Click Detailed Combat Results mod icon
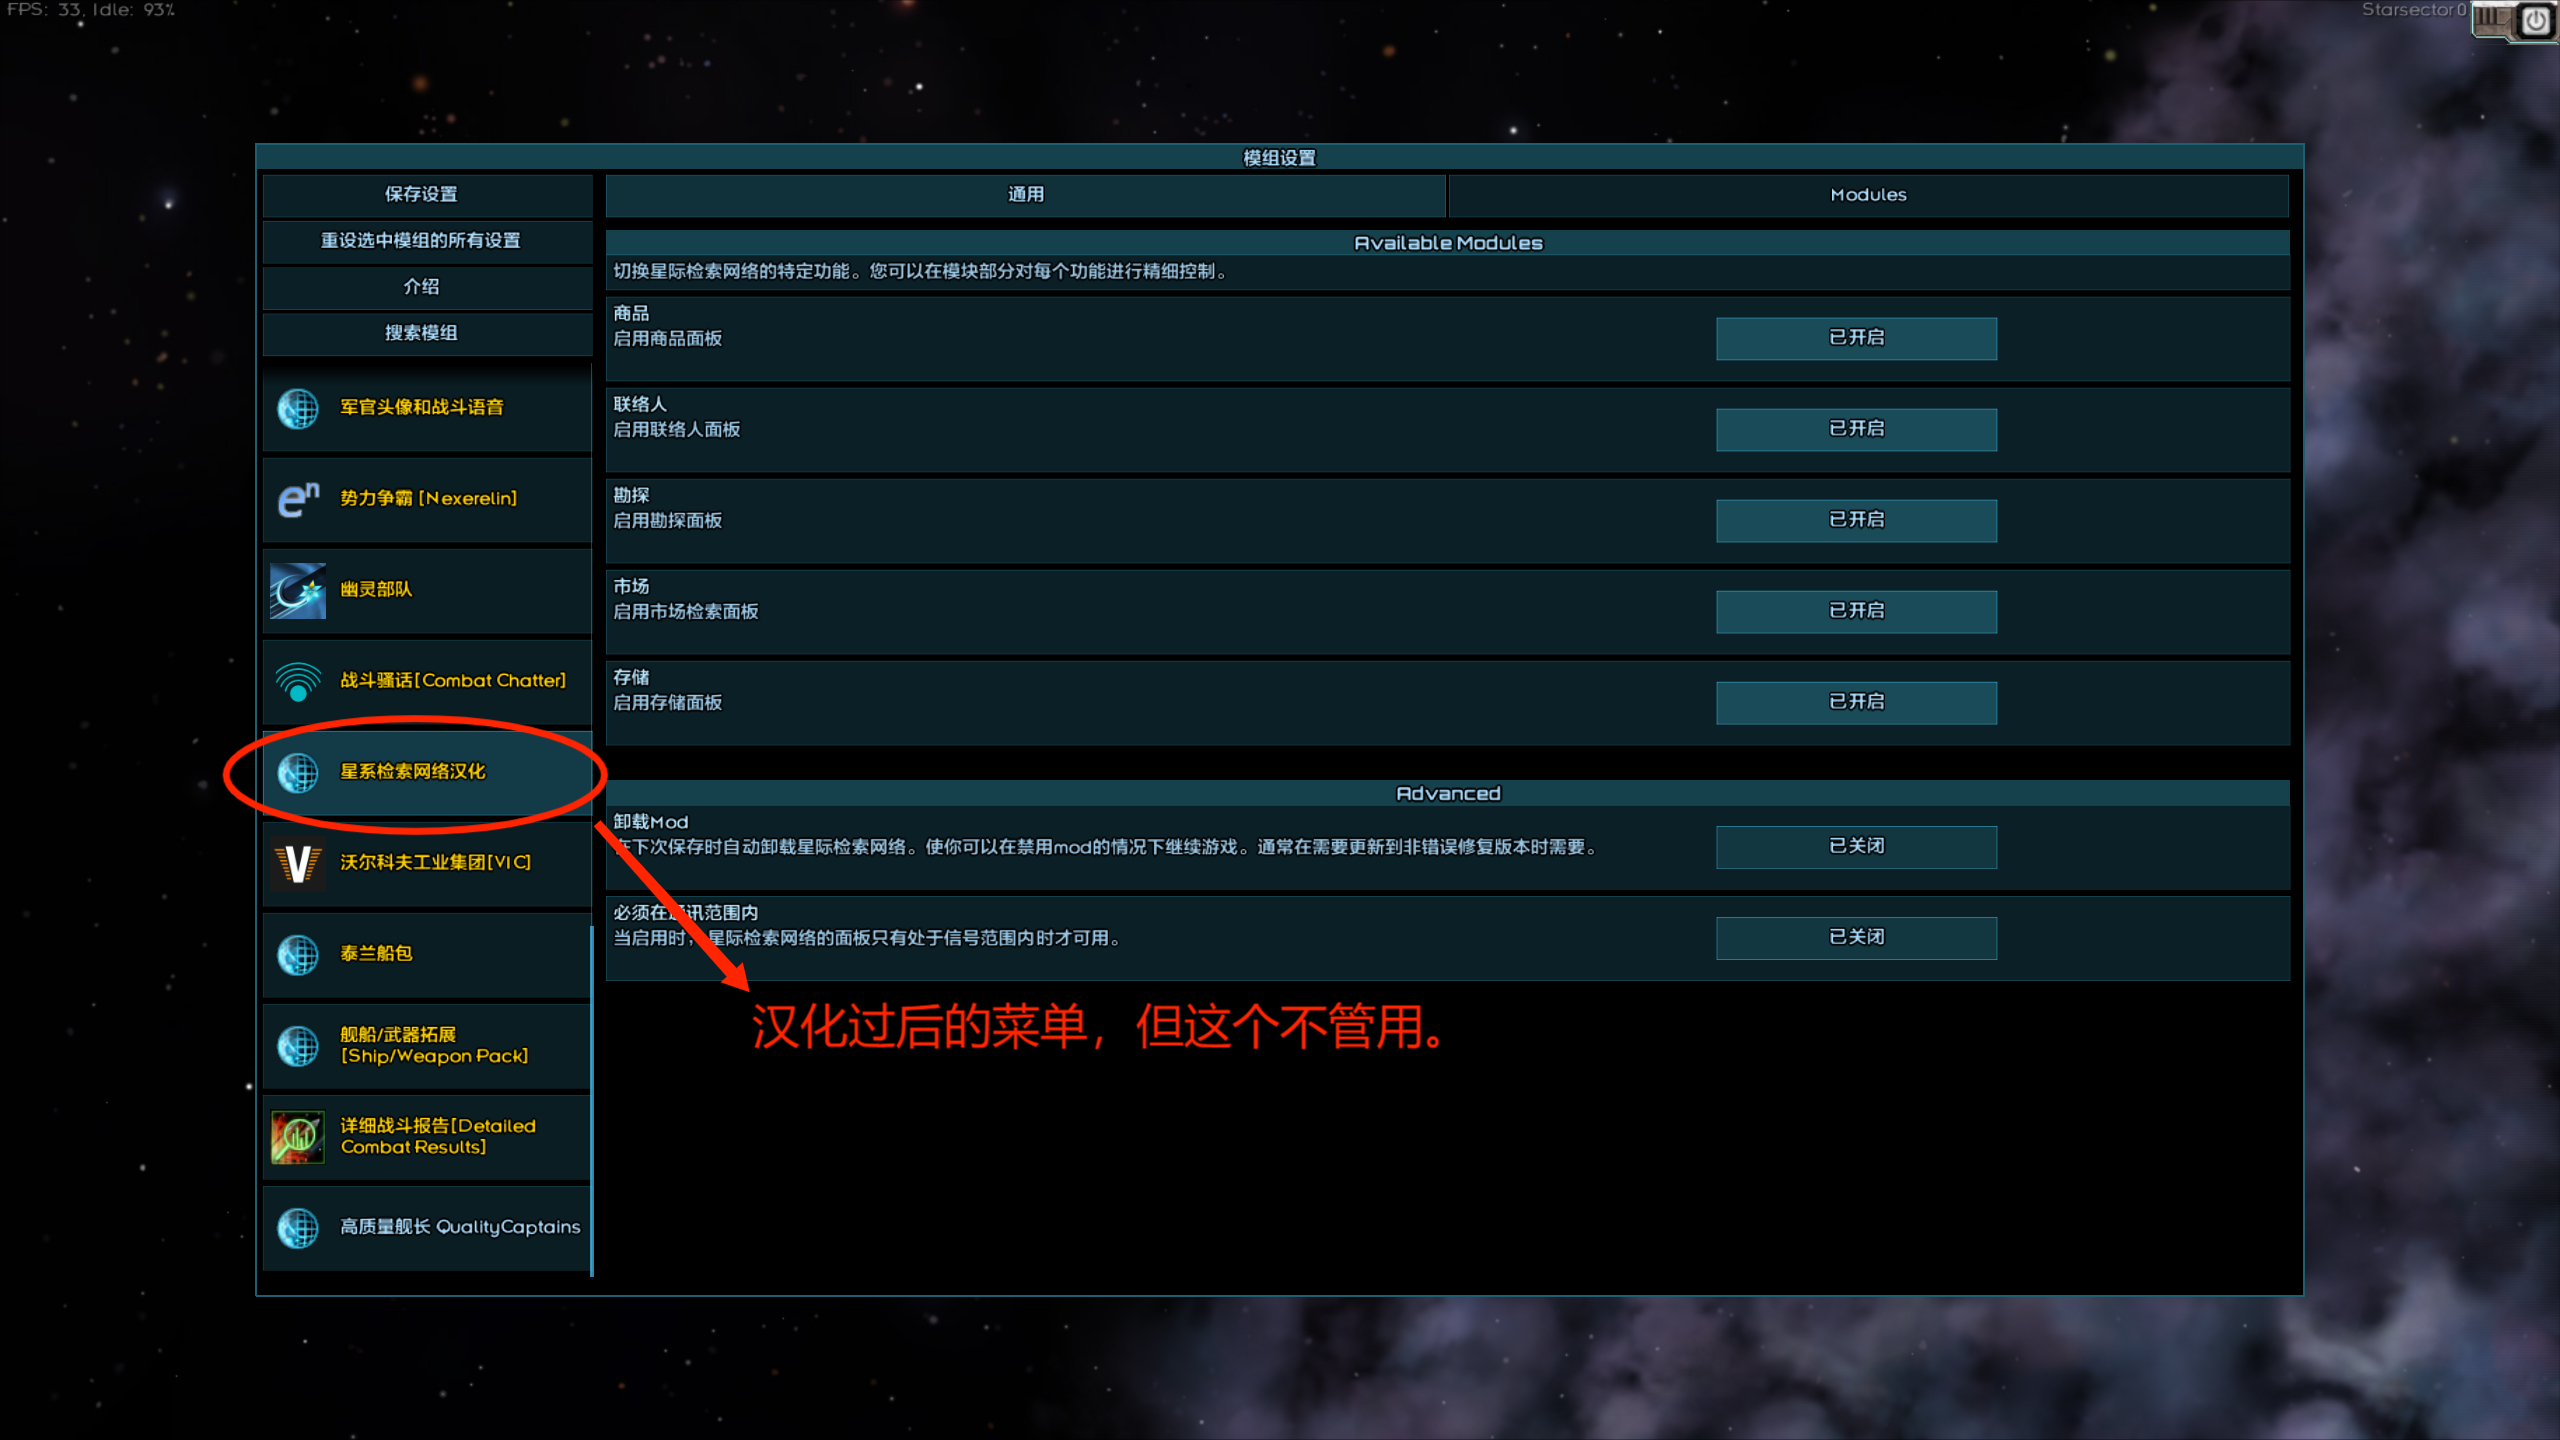2560x1440 pixels. tap(298, 1137)
